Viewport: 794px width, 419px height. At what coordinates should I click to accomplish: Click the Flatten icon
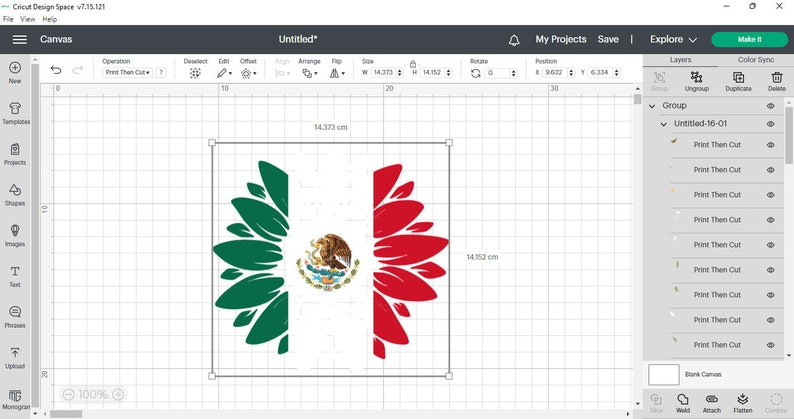[x=742, y=401]
